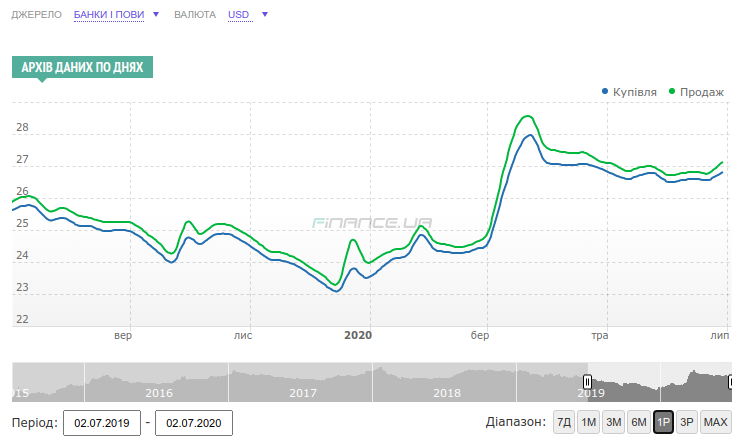Select the 7Д range button

(x=564, y=422)
